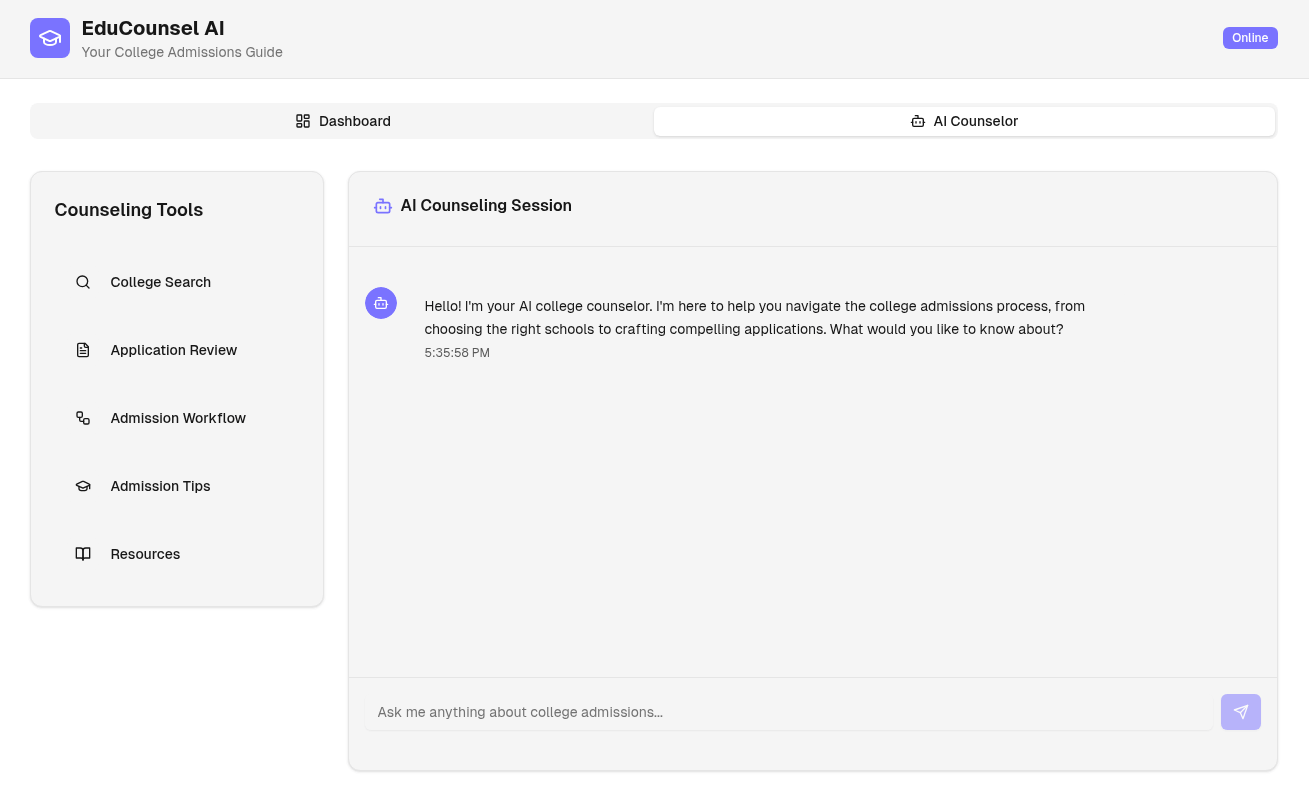Click the counselor's robot avatar next to greeting
Screen dimensions: 1309x807
(x=381, y=303)
